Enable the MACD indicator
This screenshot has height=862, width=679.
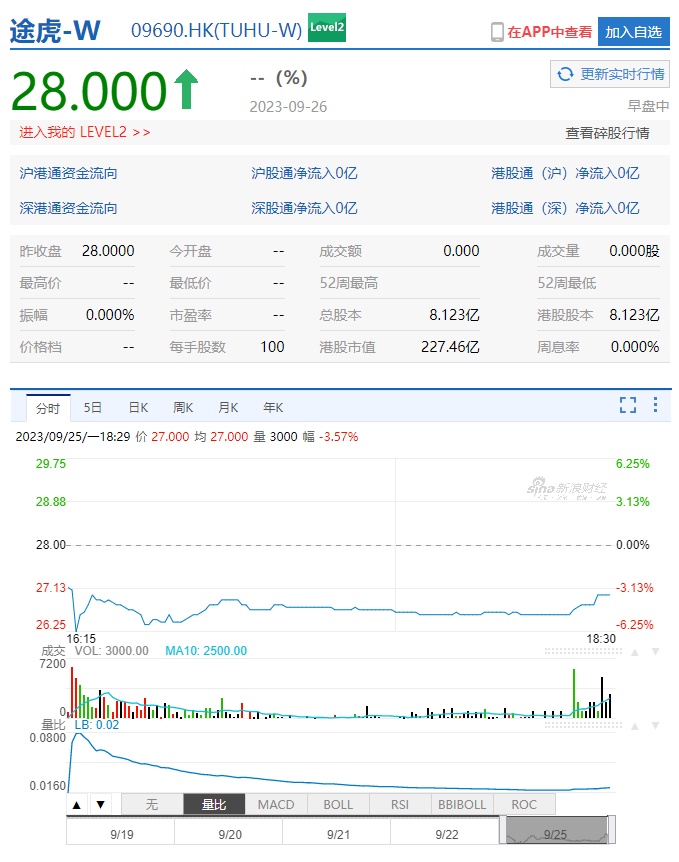pyautogui.click(x=276, y=804)
